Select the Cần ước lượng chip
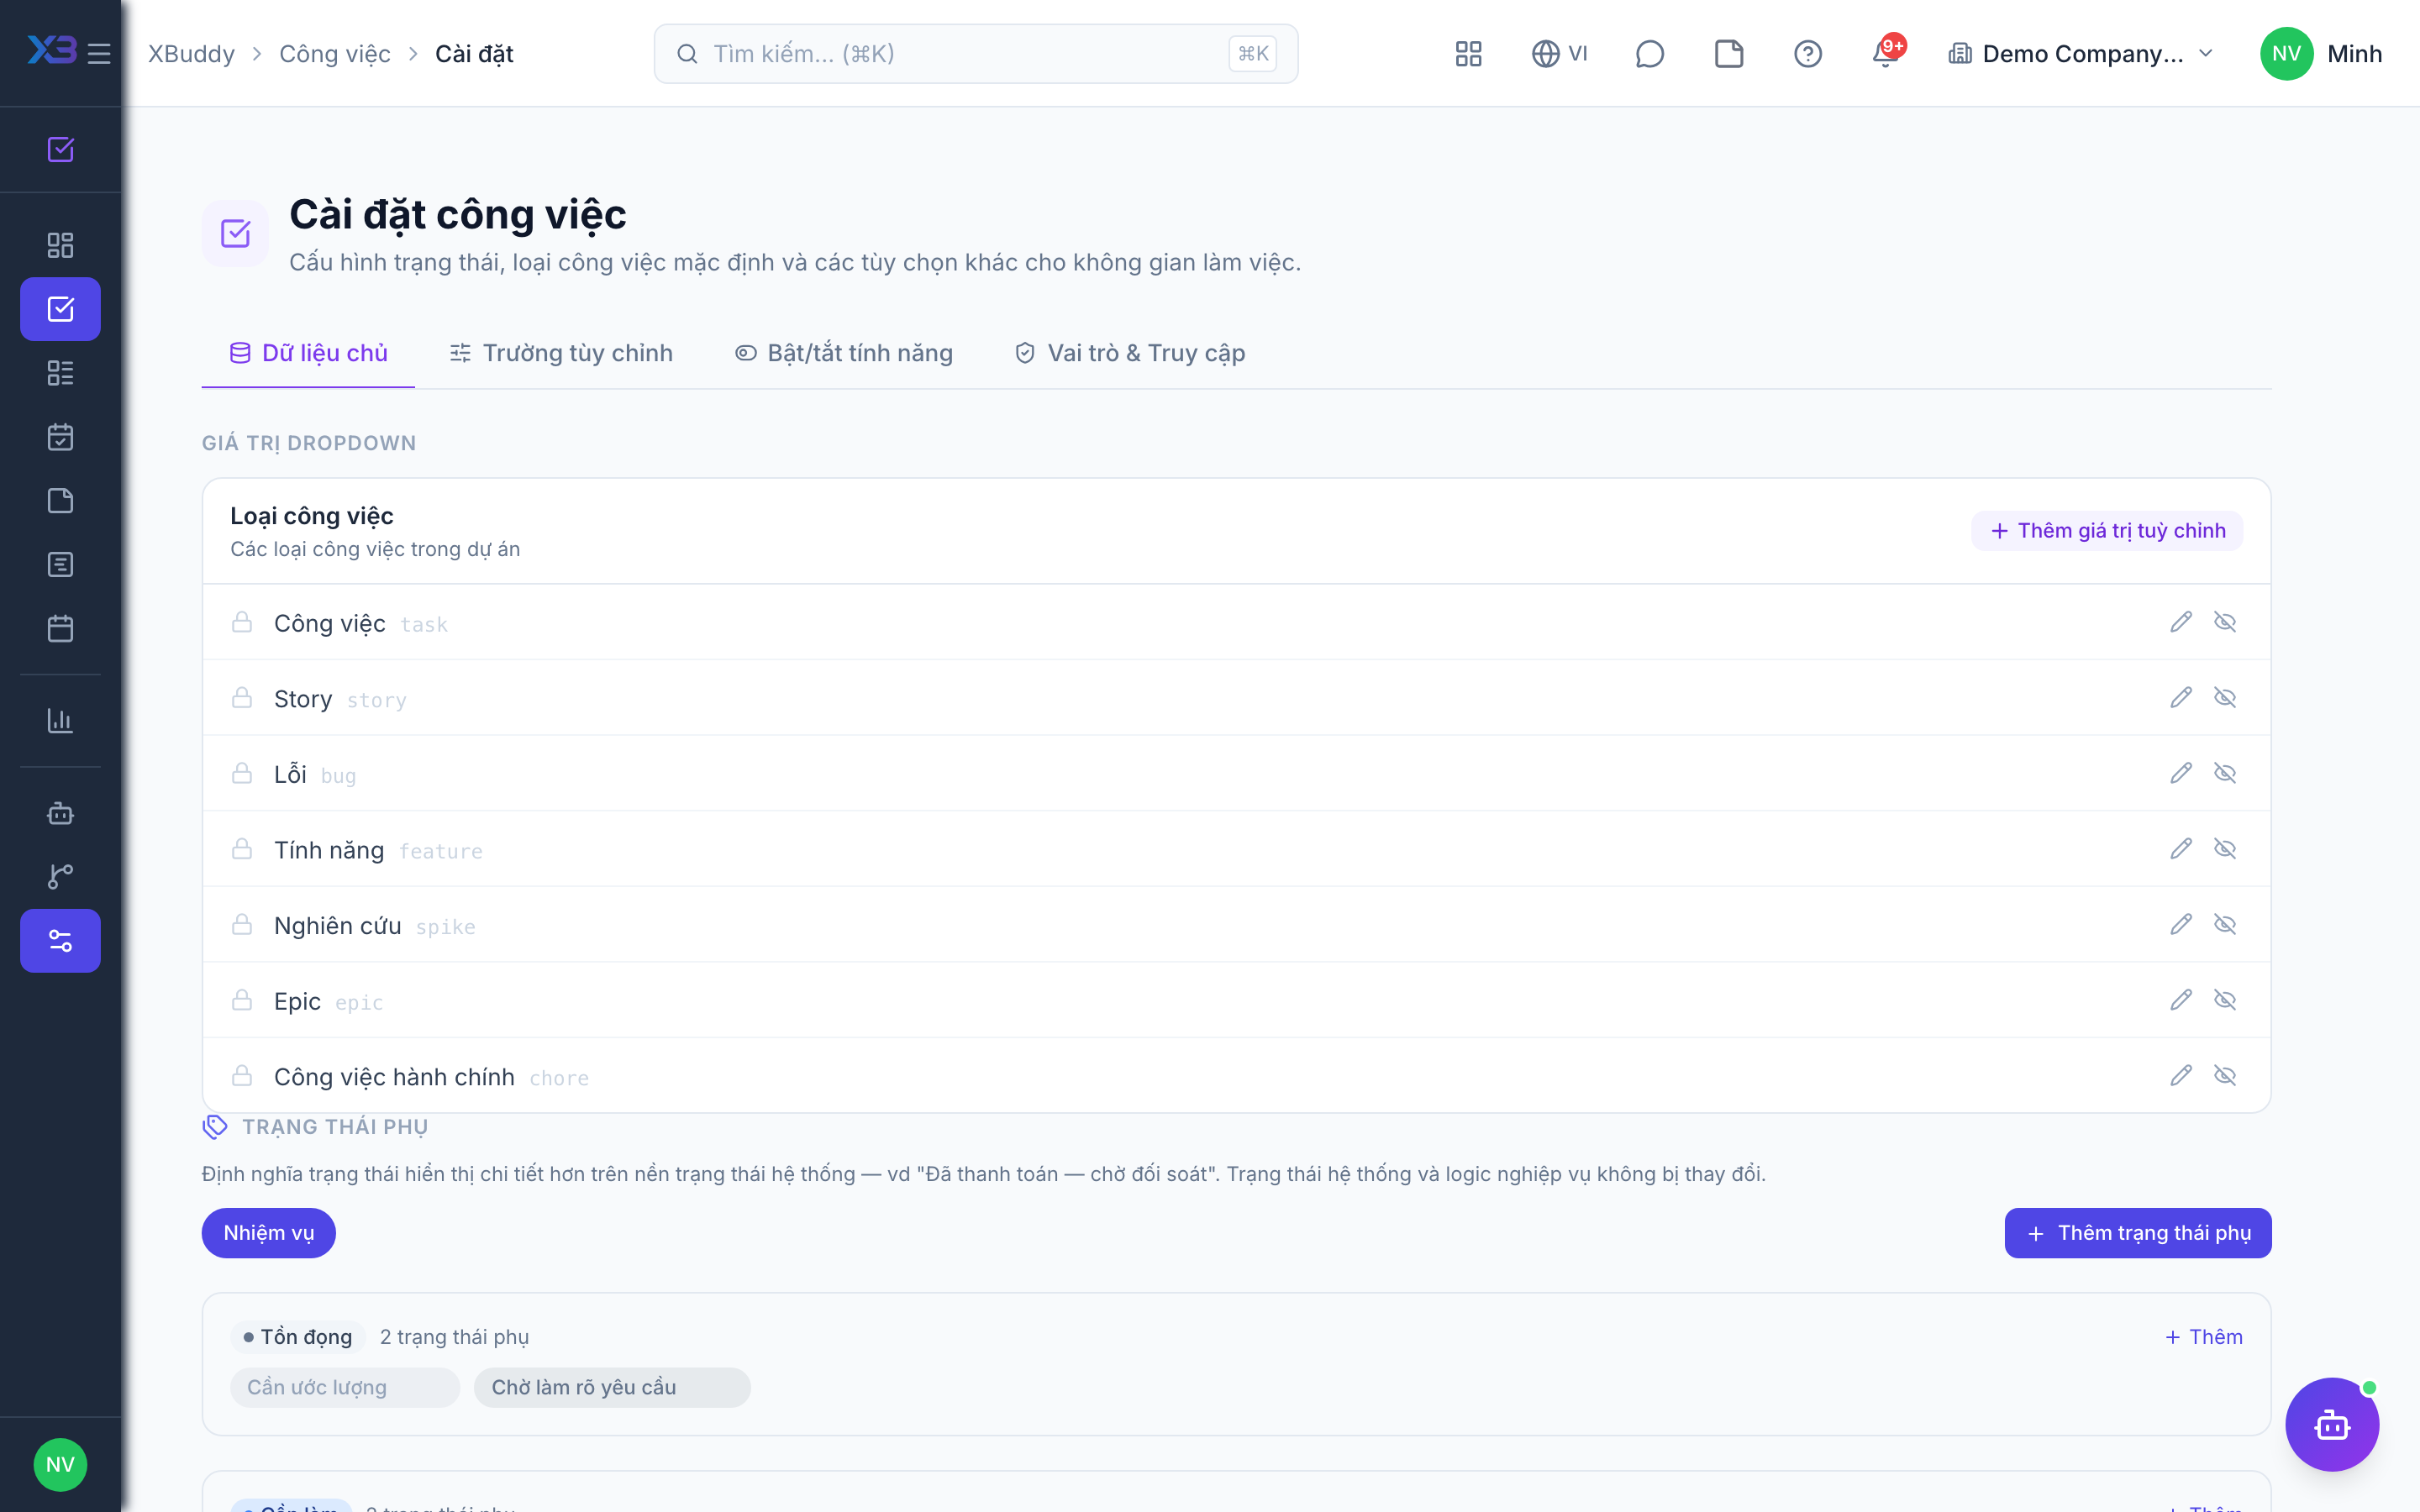Screen dimensions: 2420x1512 pyautogui.click(x=345, y=1387)
